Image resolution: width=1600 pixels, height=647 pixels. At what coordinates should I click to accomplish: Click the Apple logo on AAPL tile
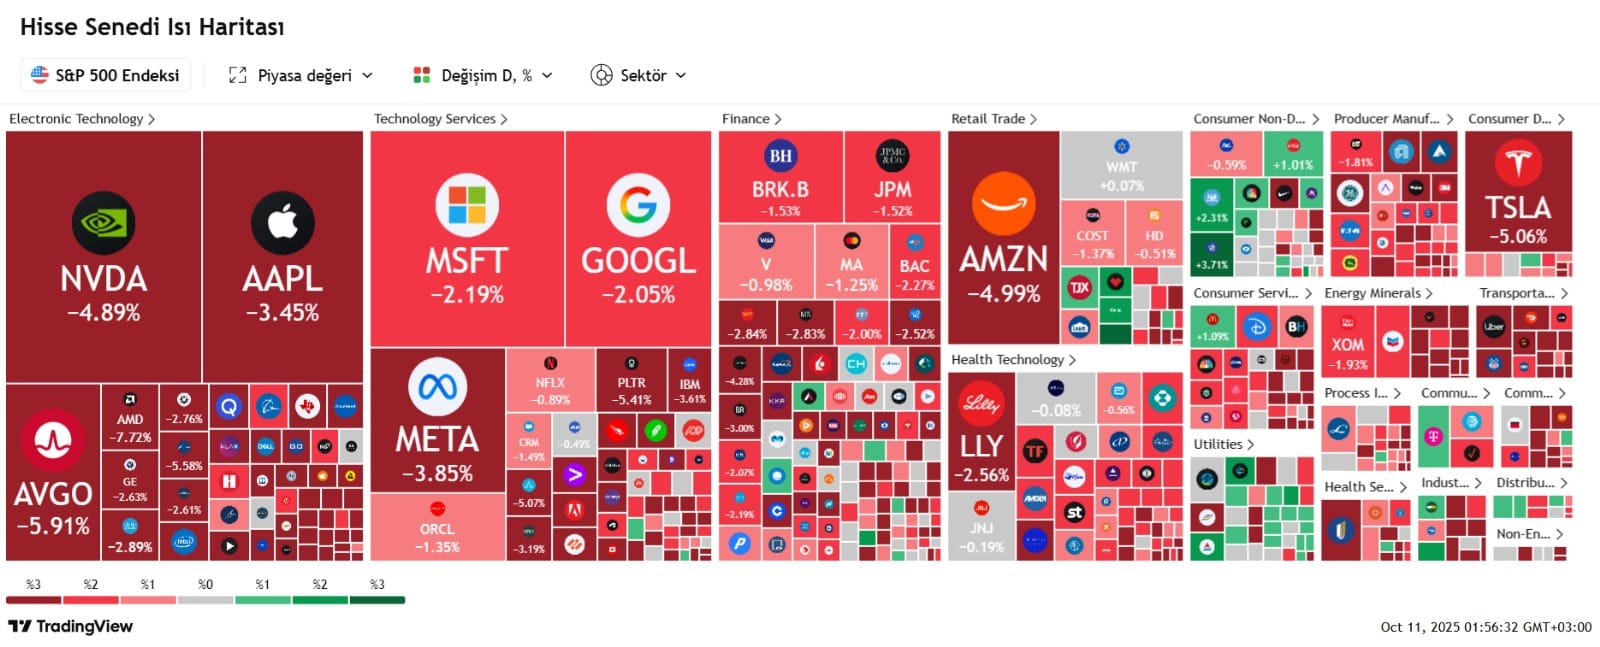(x=283, y=222)
